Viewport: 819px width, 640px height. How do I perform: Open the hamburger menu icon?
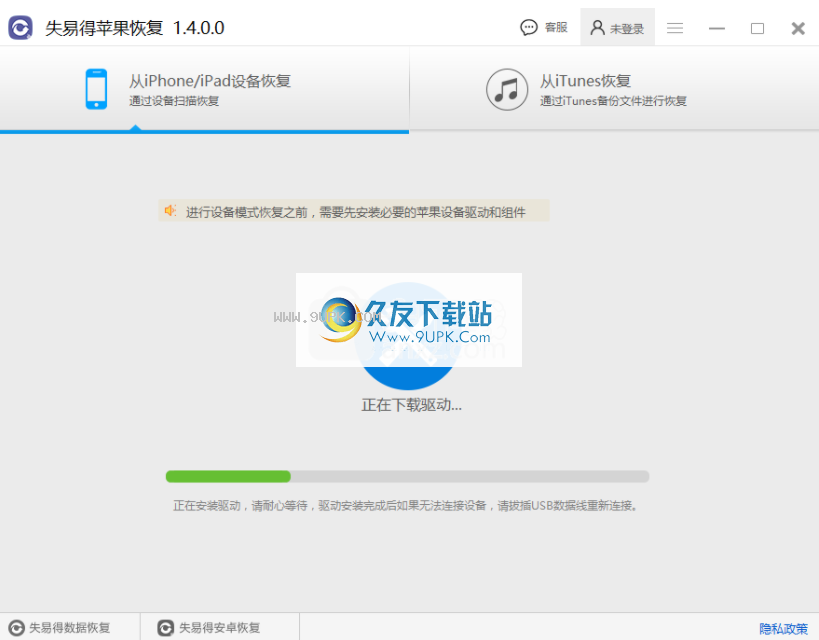(x=675, y=28)
